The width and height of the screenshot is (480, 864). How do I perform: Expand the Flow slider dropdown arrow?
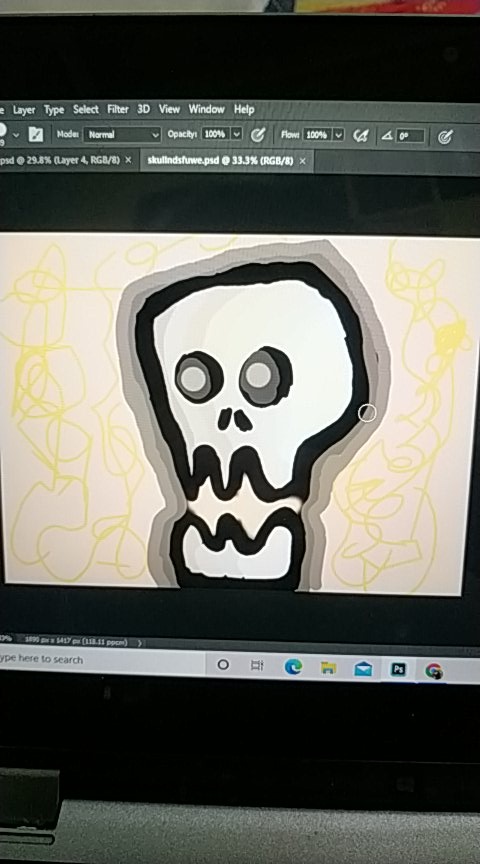coord(338,134)
